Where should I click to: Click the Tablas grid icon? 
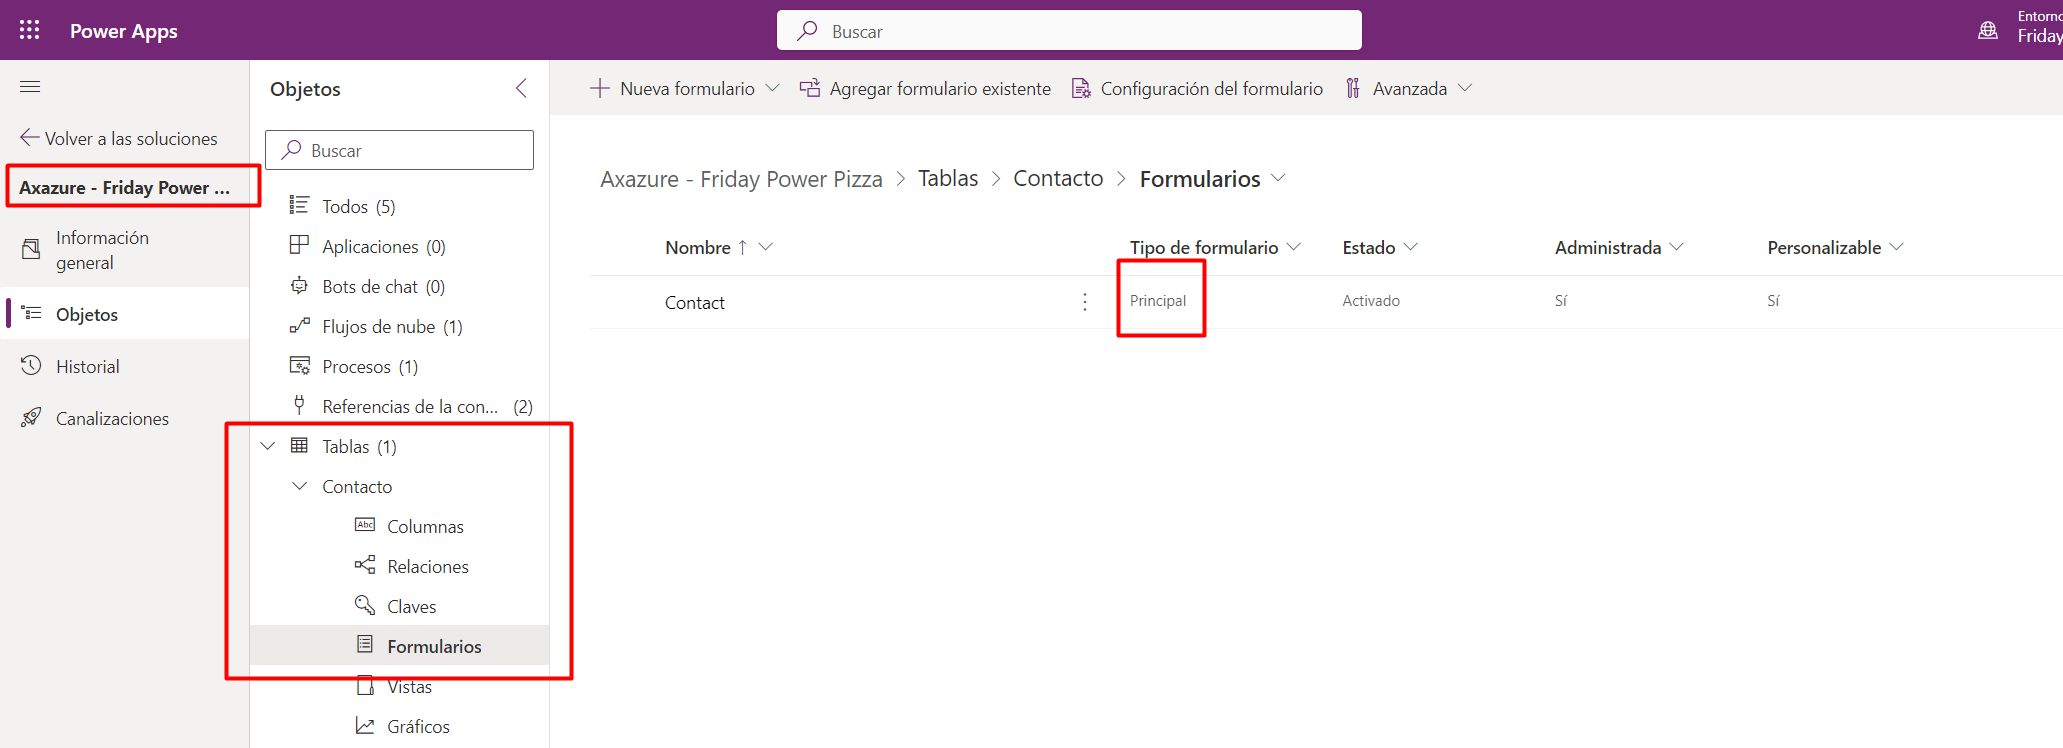pos(299,445)
